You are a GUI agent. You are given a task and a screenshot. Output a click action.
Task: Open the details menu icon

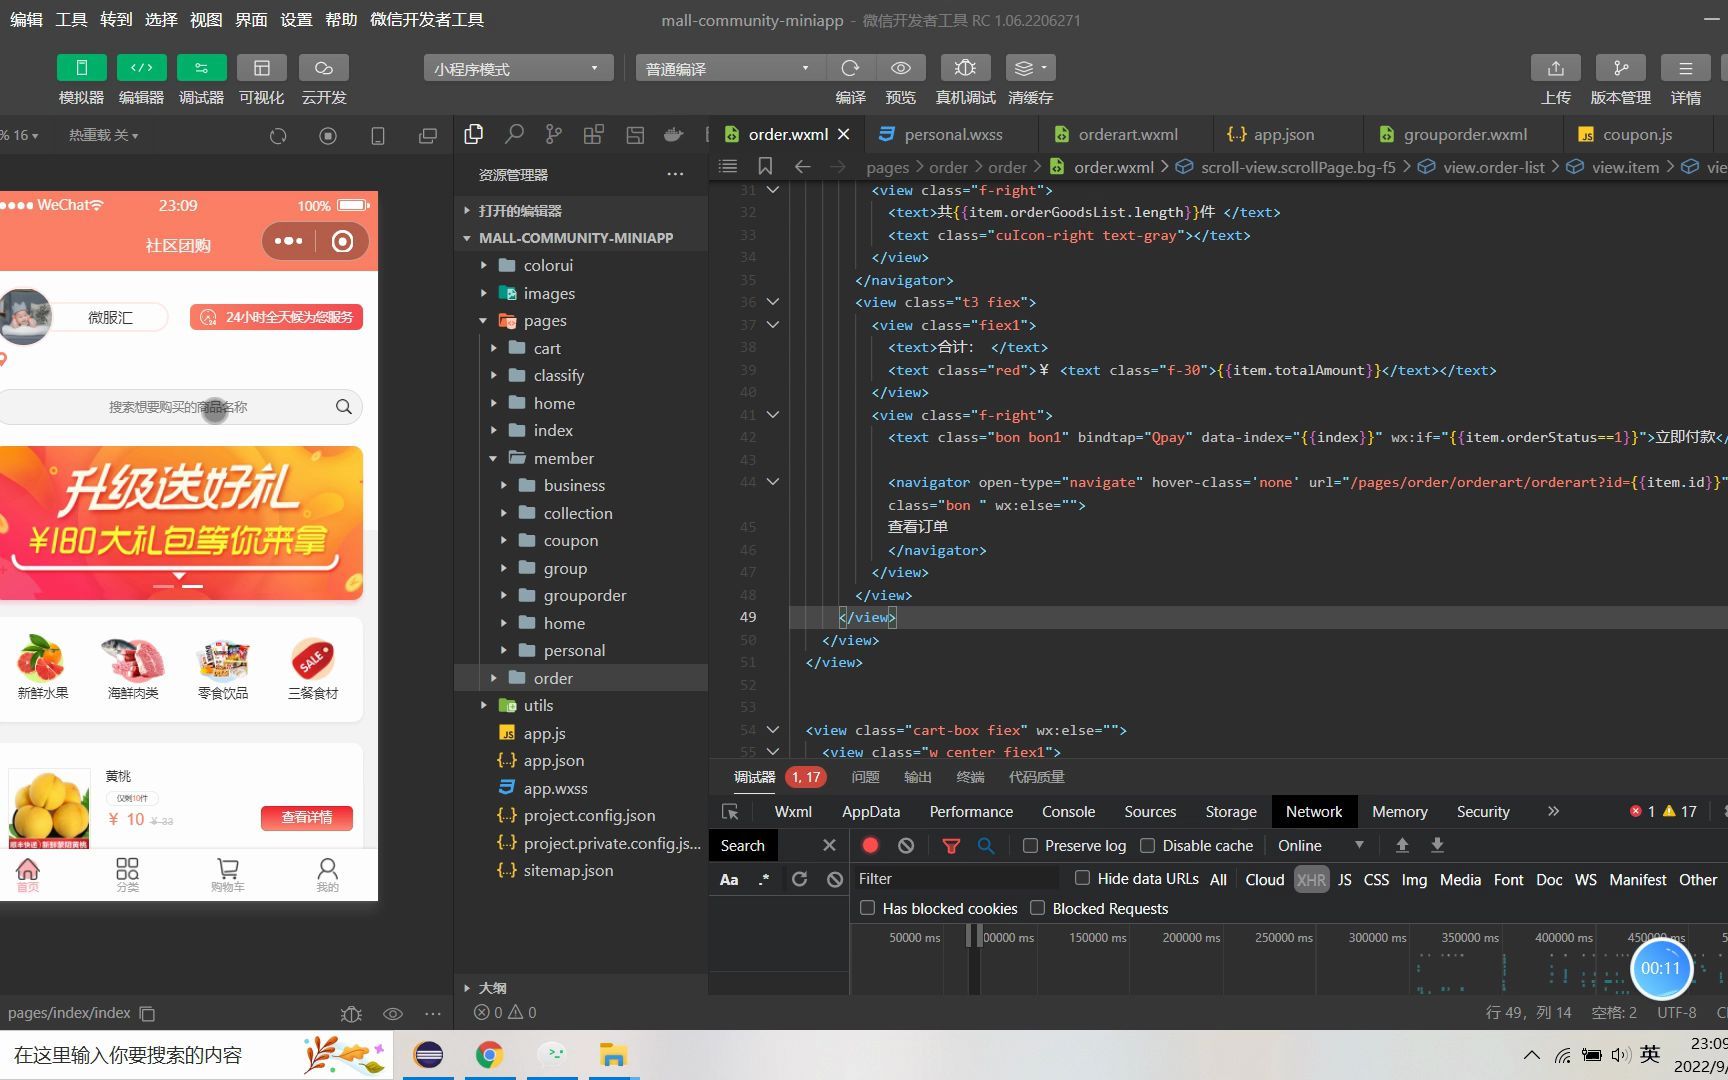click(x=1686, y=68)
